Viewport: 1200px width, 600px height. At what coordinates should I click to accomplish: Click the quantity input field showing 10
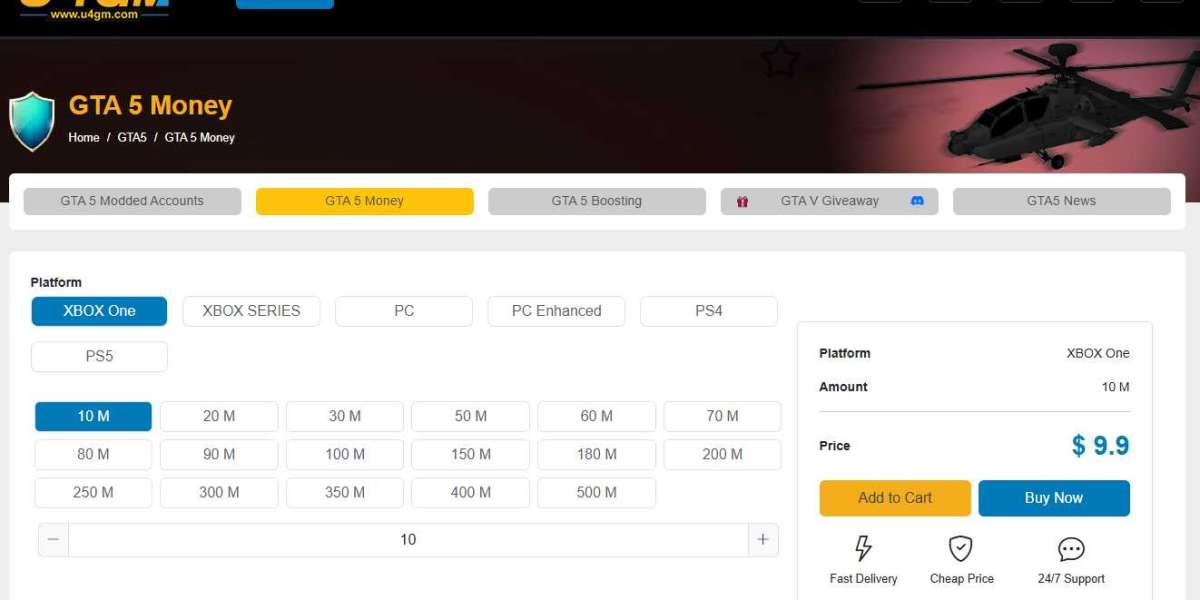[408, 539]
